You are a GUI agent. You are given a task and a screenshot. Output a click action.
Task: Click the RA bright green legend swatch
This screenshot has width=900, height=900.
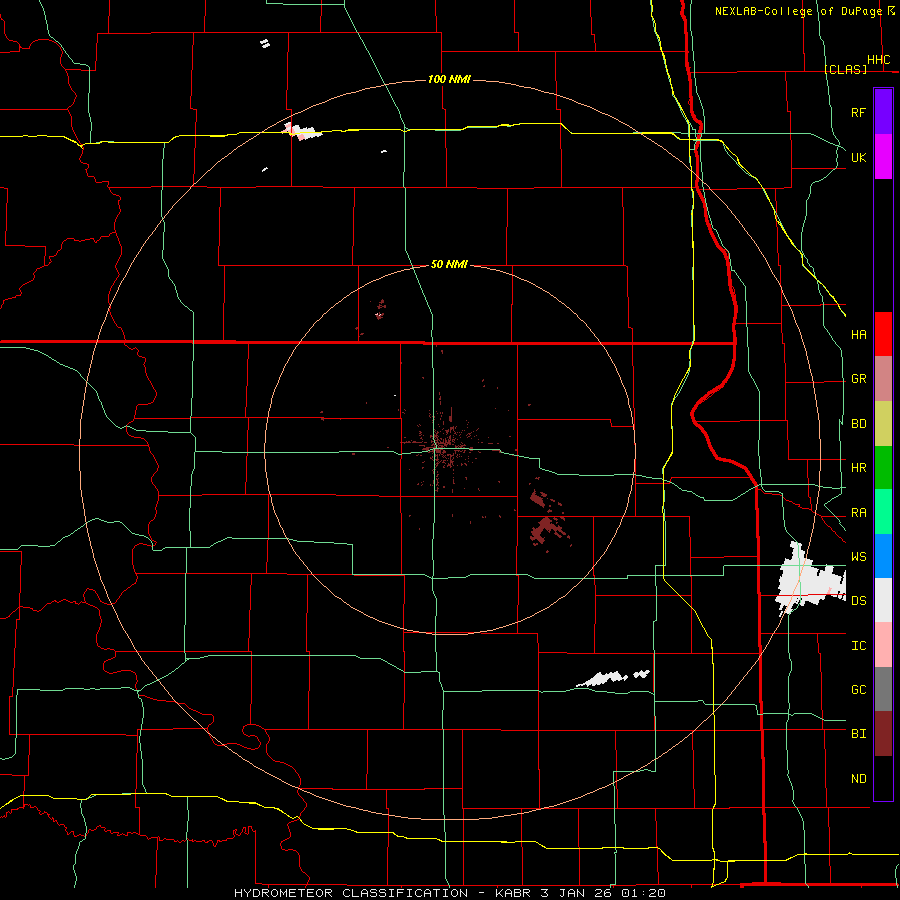(x=883, y=512)
